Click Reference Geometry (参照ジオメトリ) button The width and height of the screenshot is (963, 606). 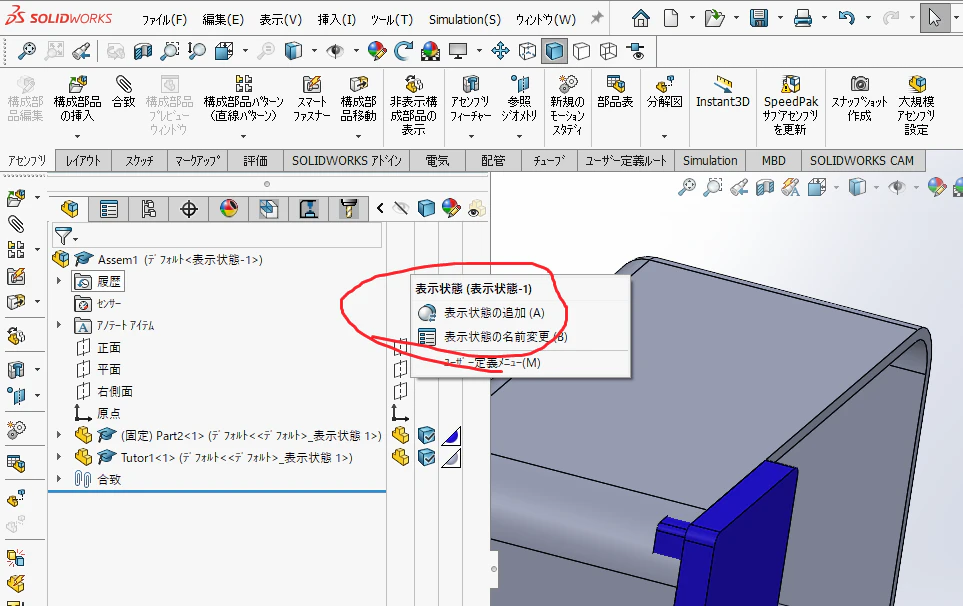pos(520,100)
